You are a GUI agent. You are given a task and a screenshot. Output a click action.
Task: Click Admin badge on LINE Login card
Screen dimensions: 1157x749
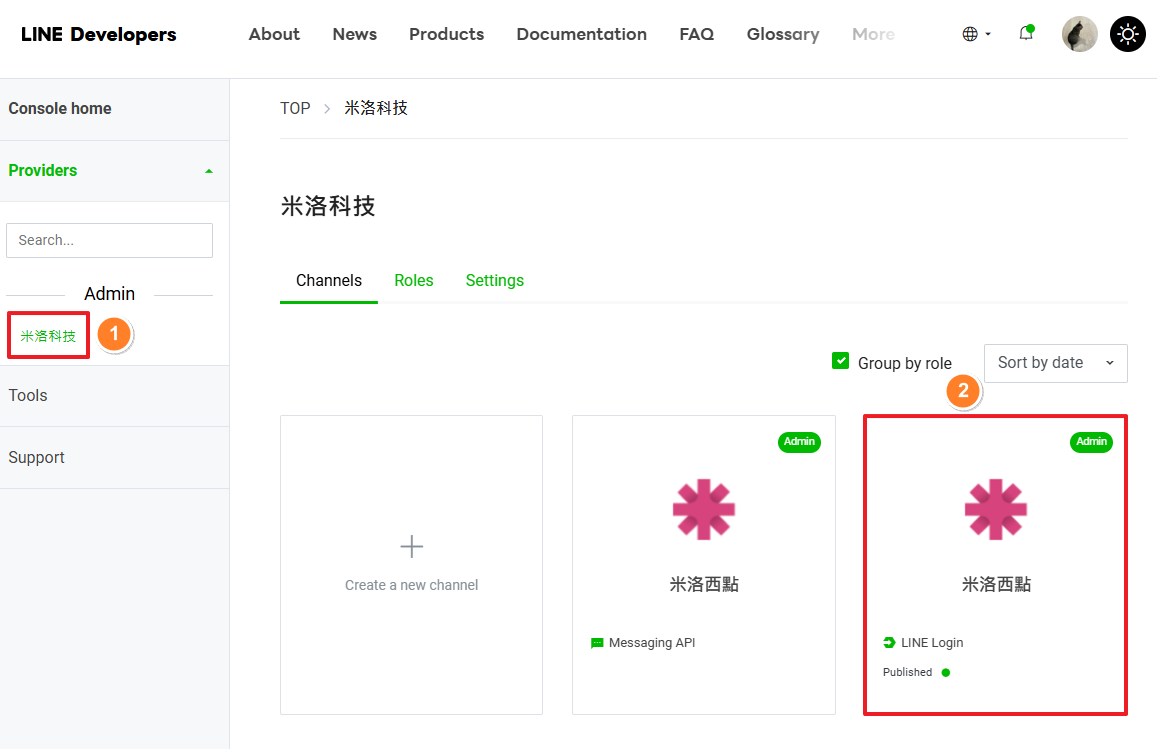click(1090, 442)
